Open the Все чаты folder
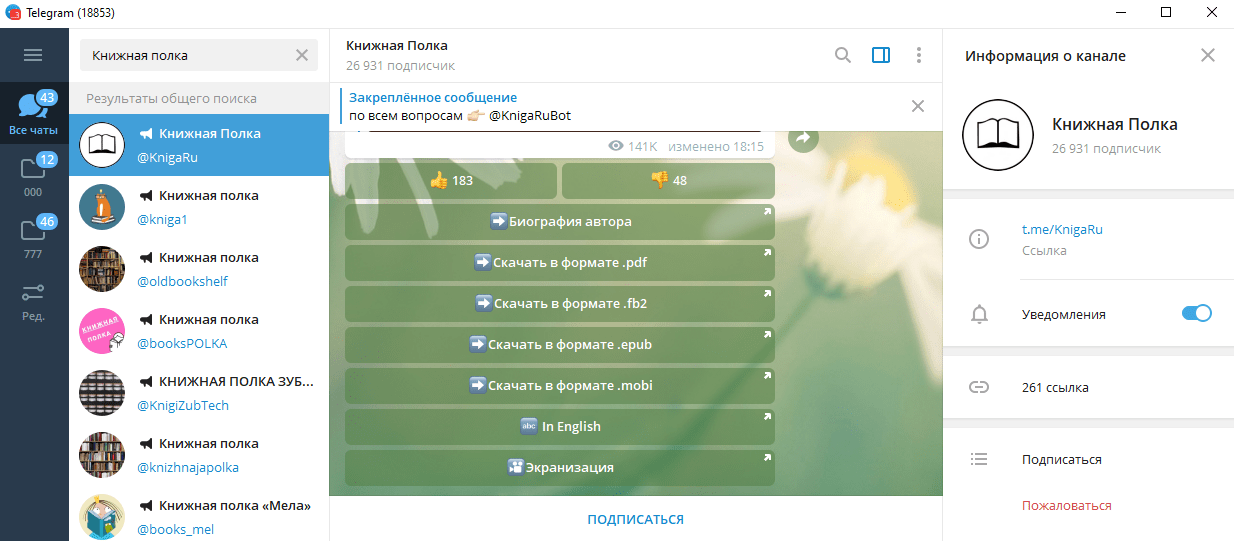This screenshot has height=541, width=1234. pos(34,113)
